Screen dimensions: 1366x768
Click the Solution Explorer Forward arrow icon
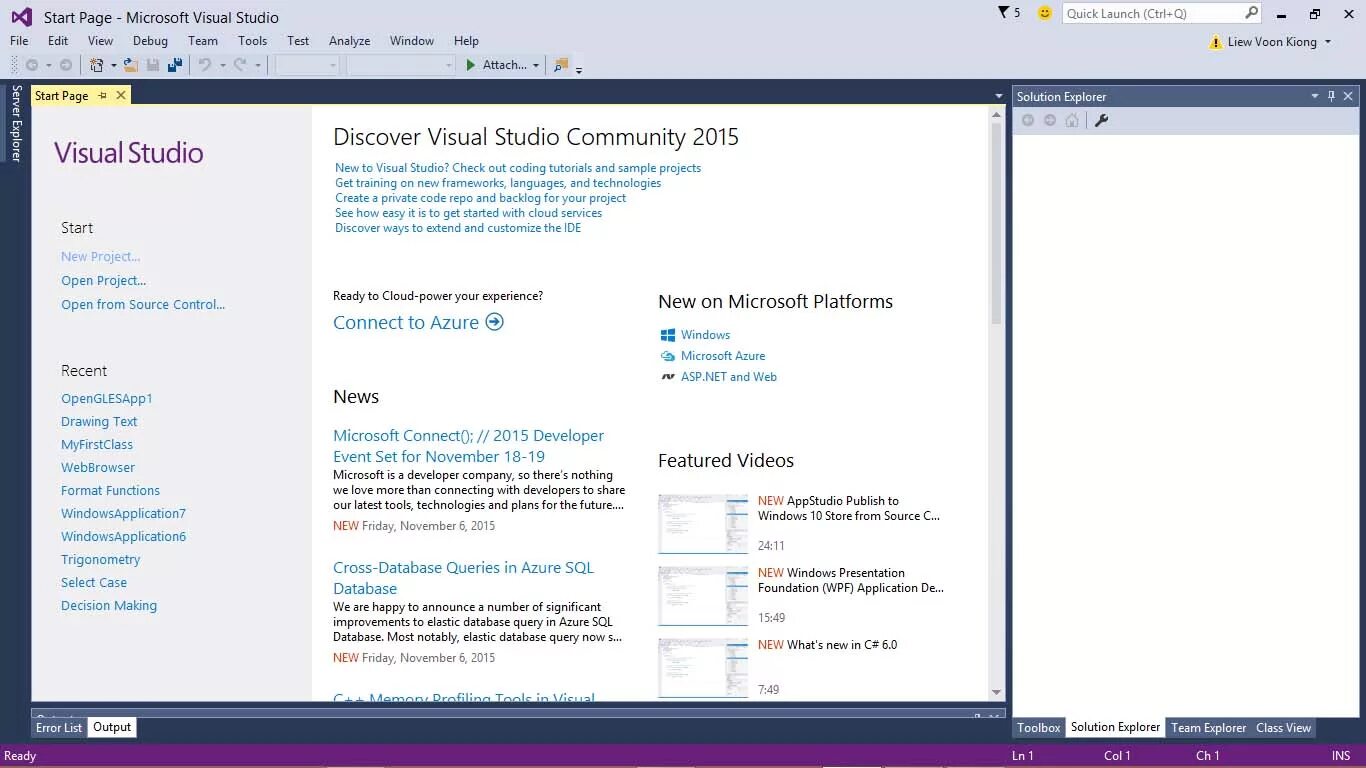[x=1050, y=120]
